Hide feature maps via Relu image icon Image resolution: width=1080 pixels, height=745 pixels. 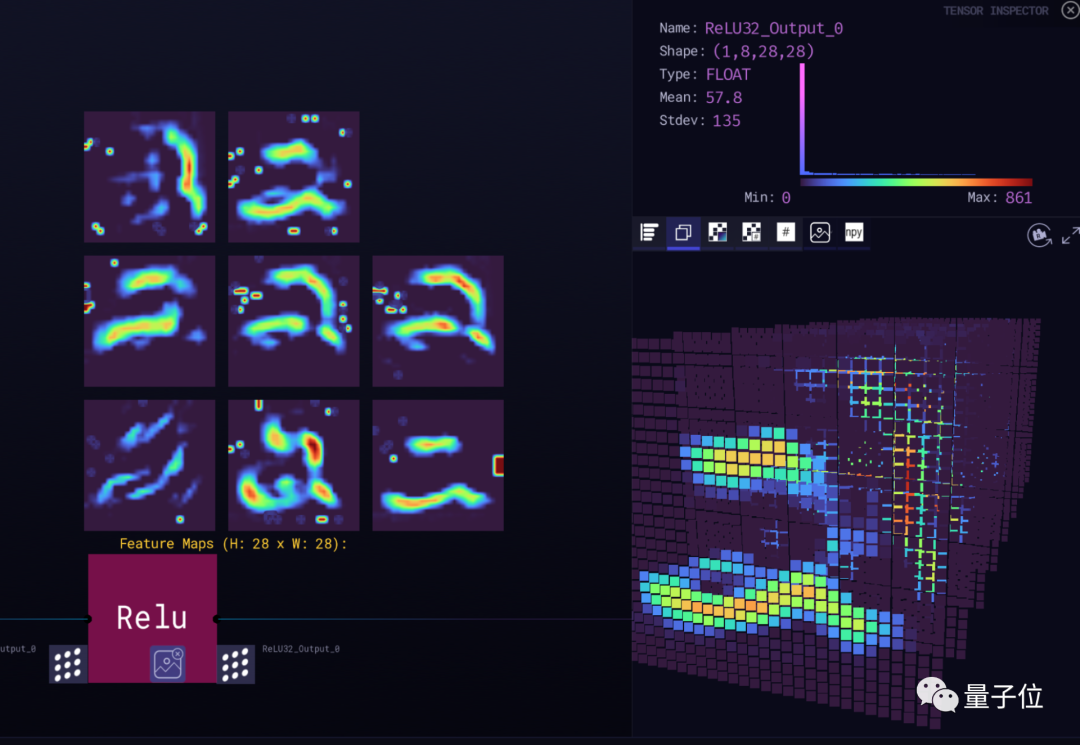point(168,663)
